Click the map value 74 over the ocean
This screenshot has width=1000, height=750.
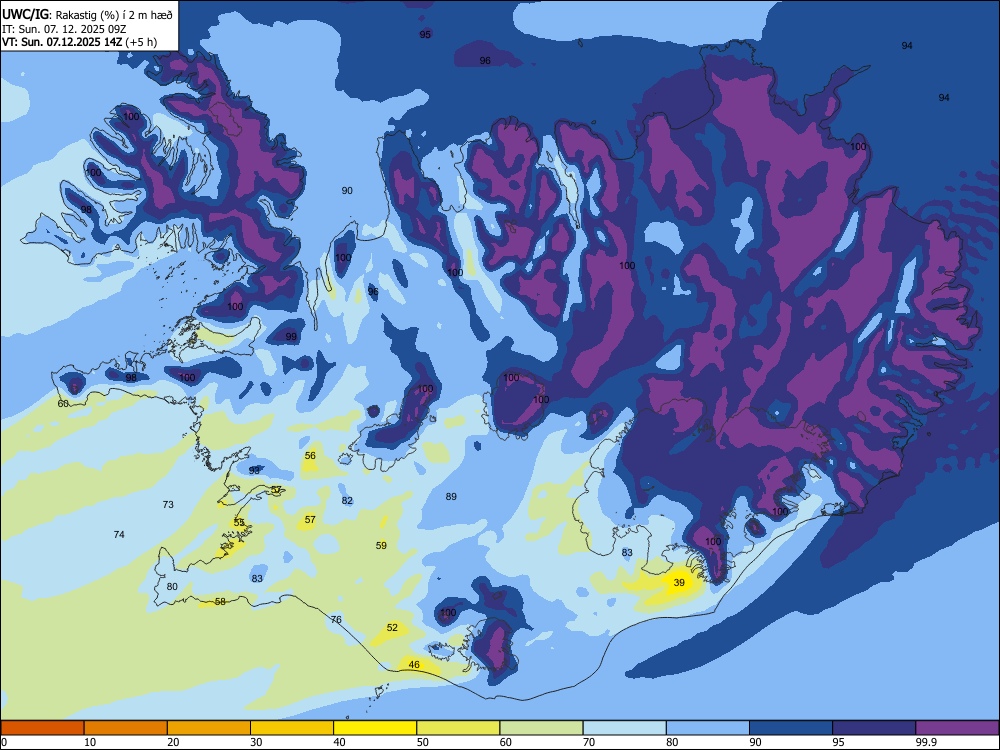pyautogui.click(x=119, y=534)
